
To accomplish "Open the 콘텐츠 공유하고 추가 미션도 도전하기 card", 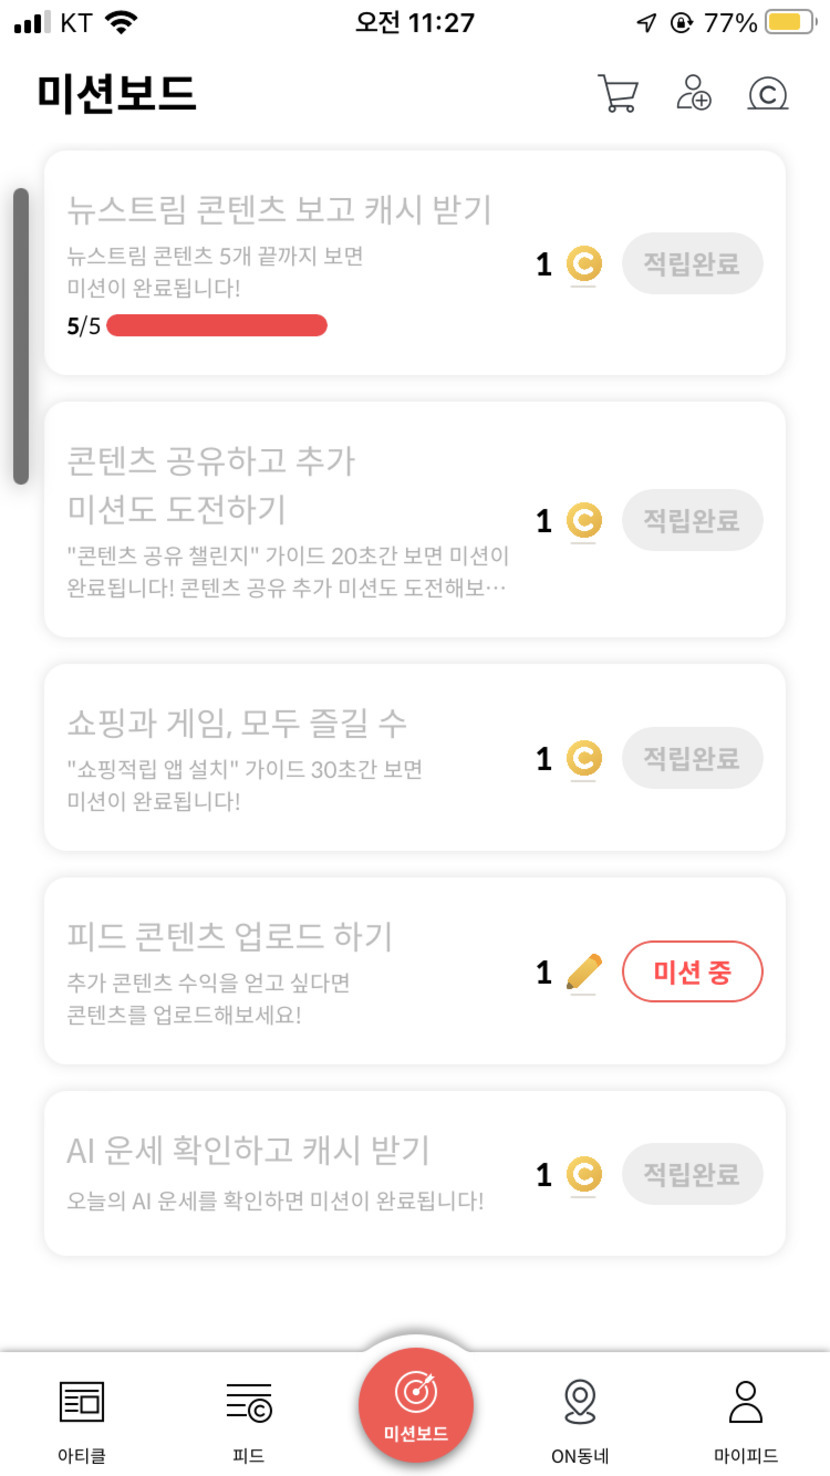I will click(290, 485).
